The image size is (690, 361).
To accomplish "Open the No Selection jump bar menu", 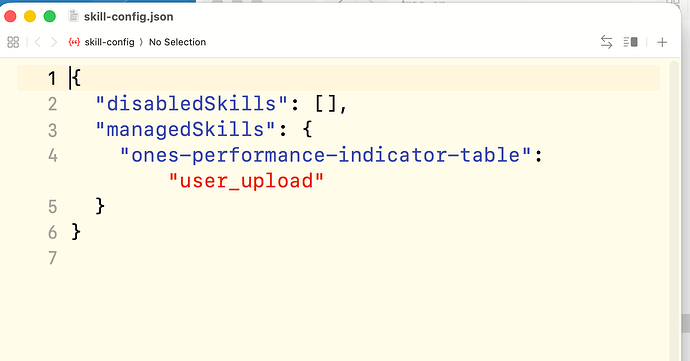I will coord(177,42).
